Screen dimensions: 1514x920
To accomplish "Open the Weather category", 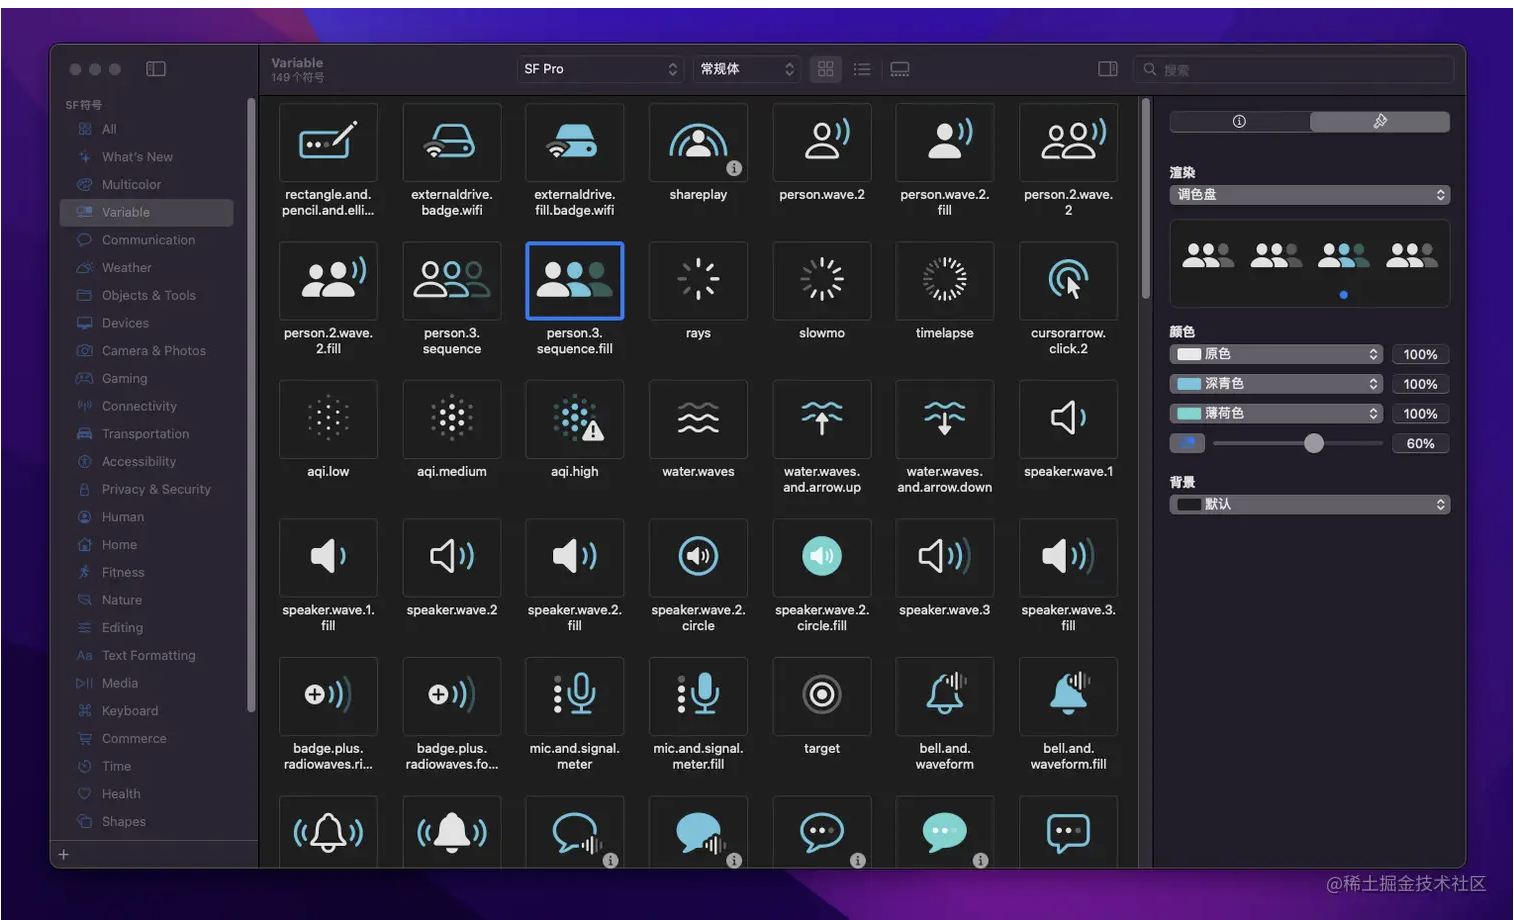I will coord(146,268).
